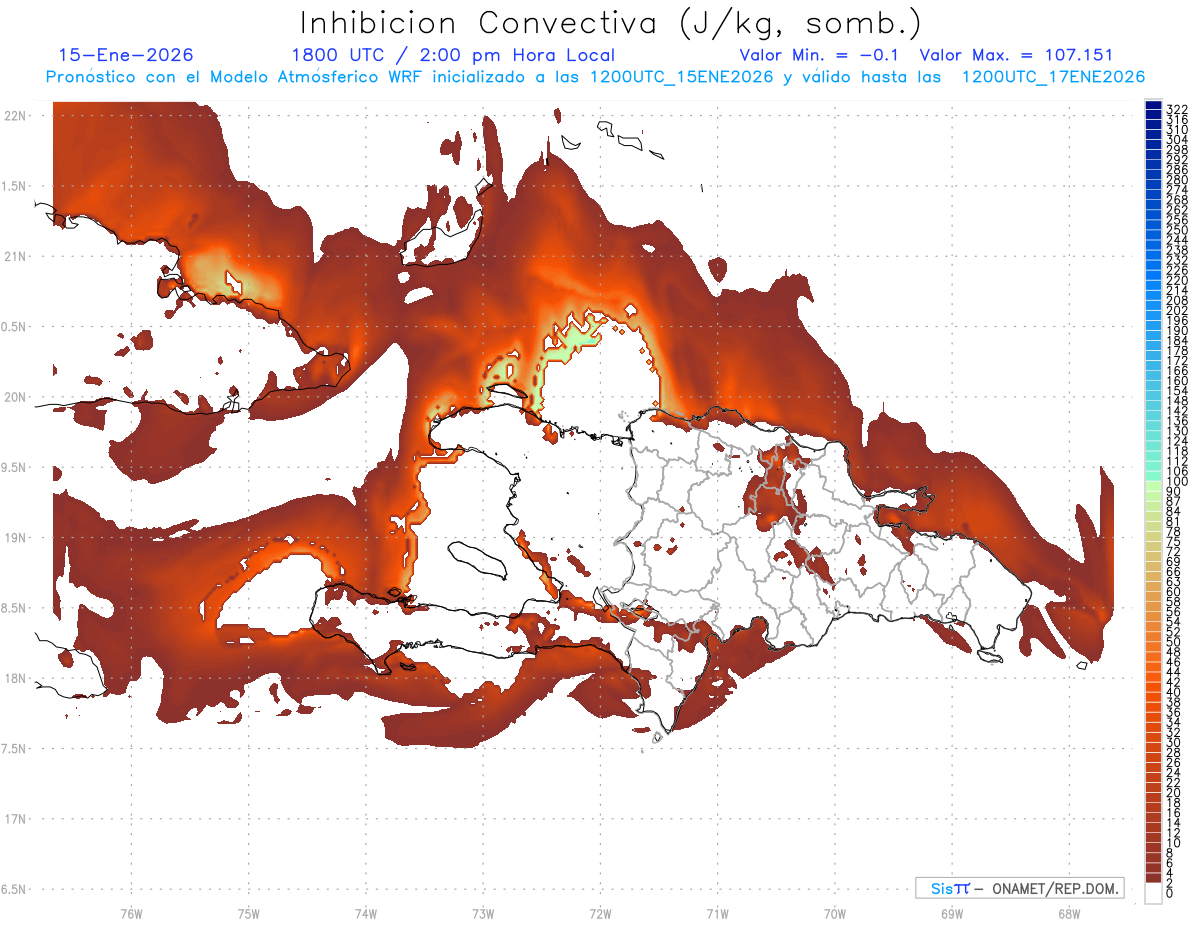Click the '75W' longitude label
Image resolution: width=1200 pixels, height=927 pixels.
[248, 913]
